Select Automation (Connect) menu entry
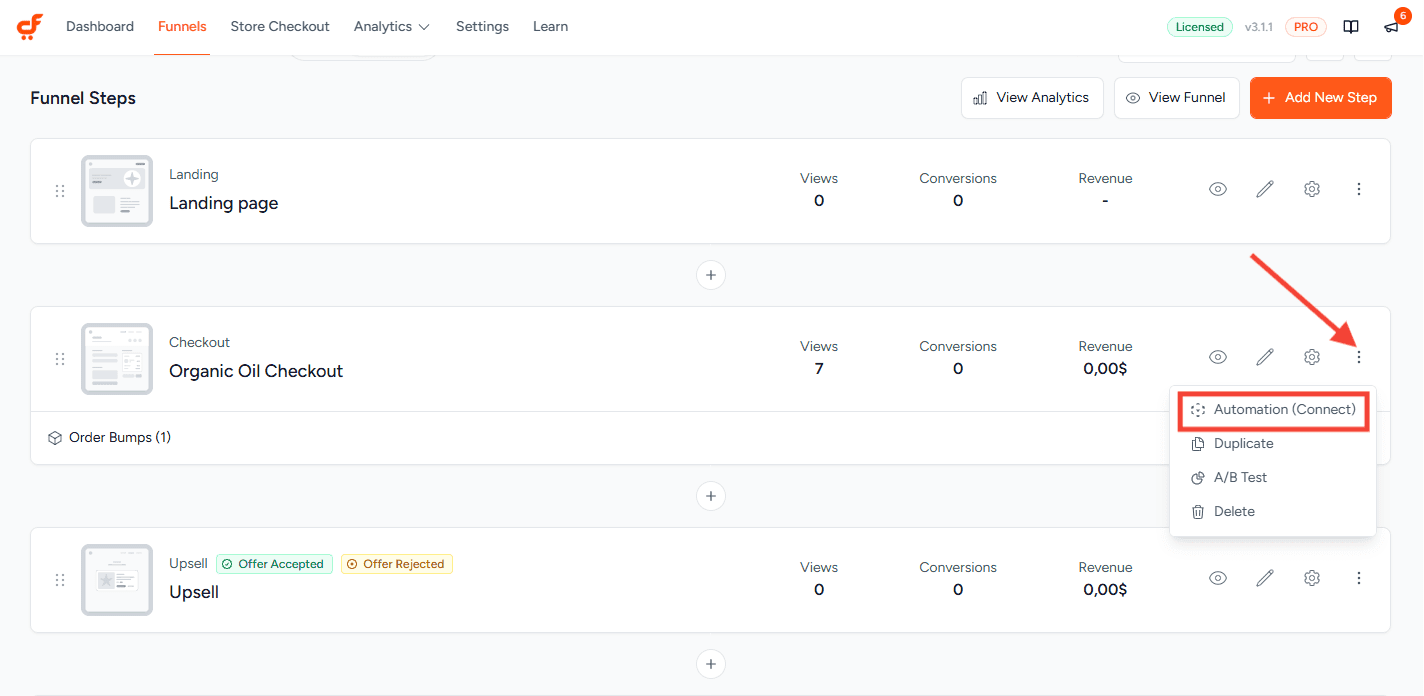The width and height of the screenshot is (1424, 696). [1273, 410]
